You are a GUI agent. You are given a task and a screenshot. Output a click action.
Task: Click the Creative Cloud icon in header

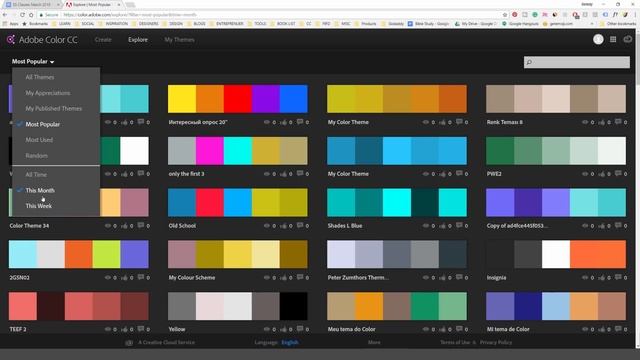627,39
